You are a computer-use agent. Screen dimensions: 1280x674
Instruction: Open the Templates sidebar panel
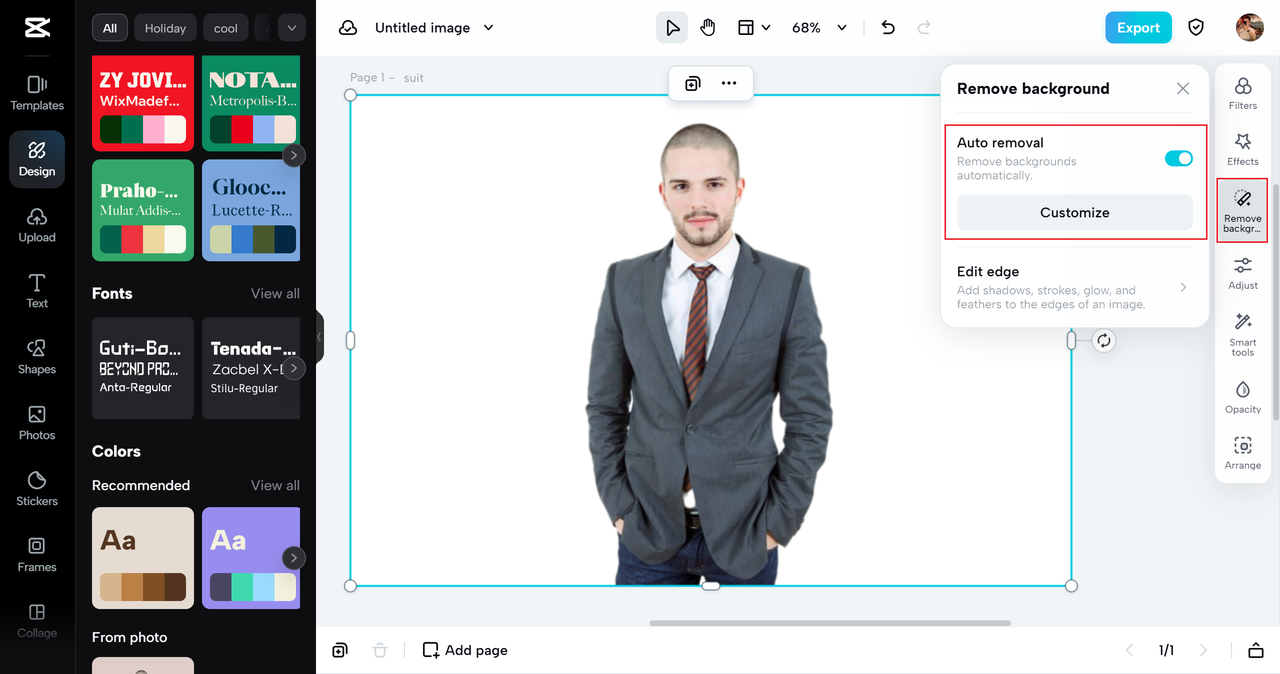(x=37, y=93)
